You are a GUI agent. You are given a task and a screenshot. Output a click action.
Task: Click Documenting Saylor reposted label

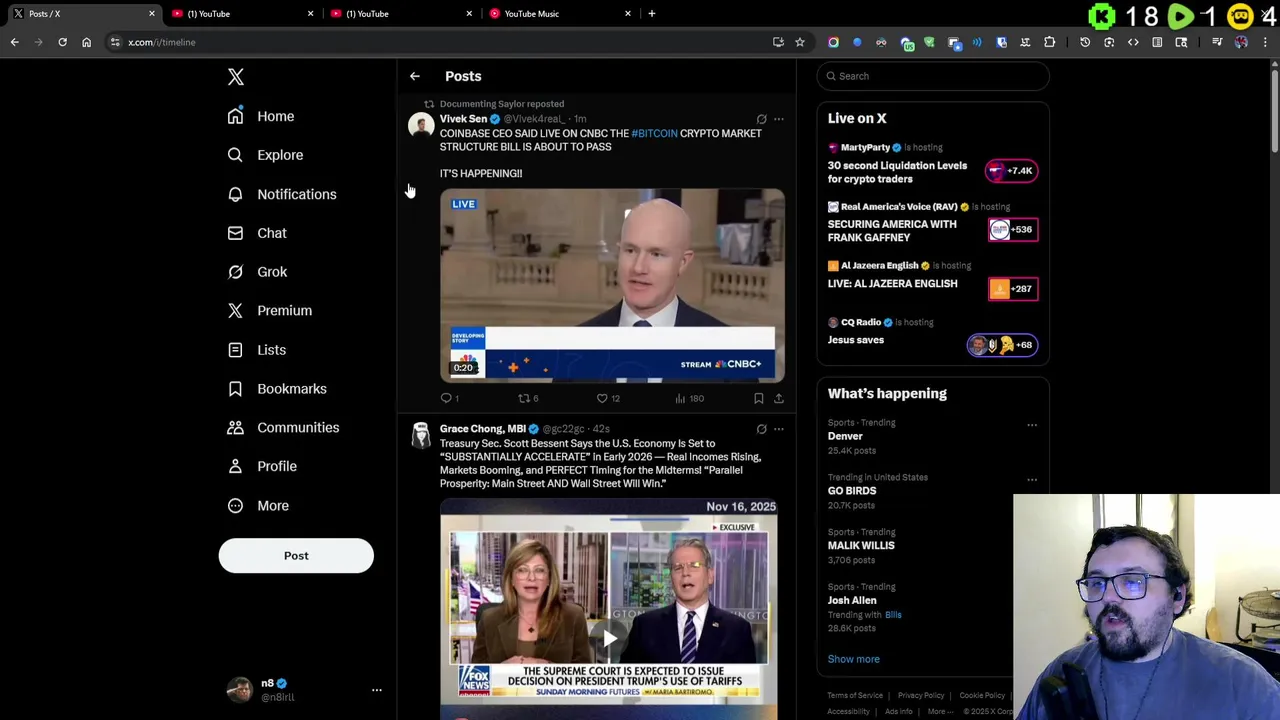pos(502,104)
